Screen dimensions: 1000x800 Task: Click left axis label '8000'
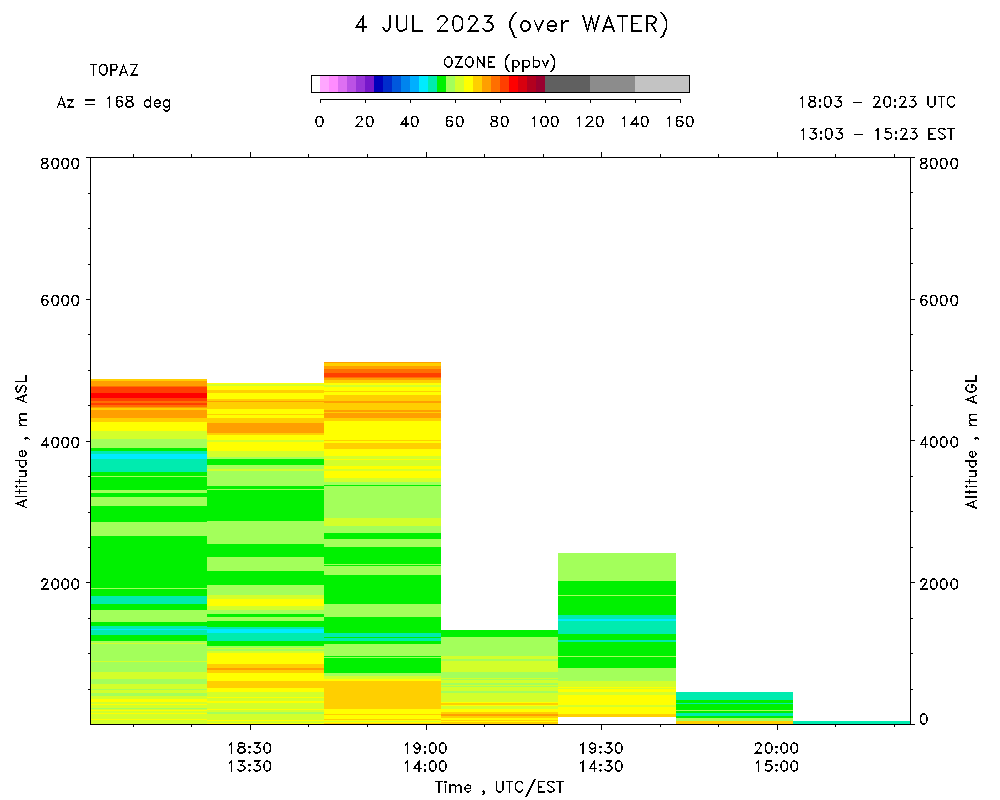pos(61,163)
